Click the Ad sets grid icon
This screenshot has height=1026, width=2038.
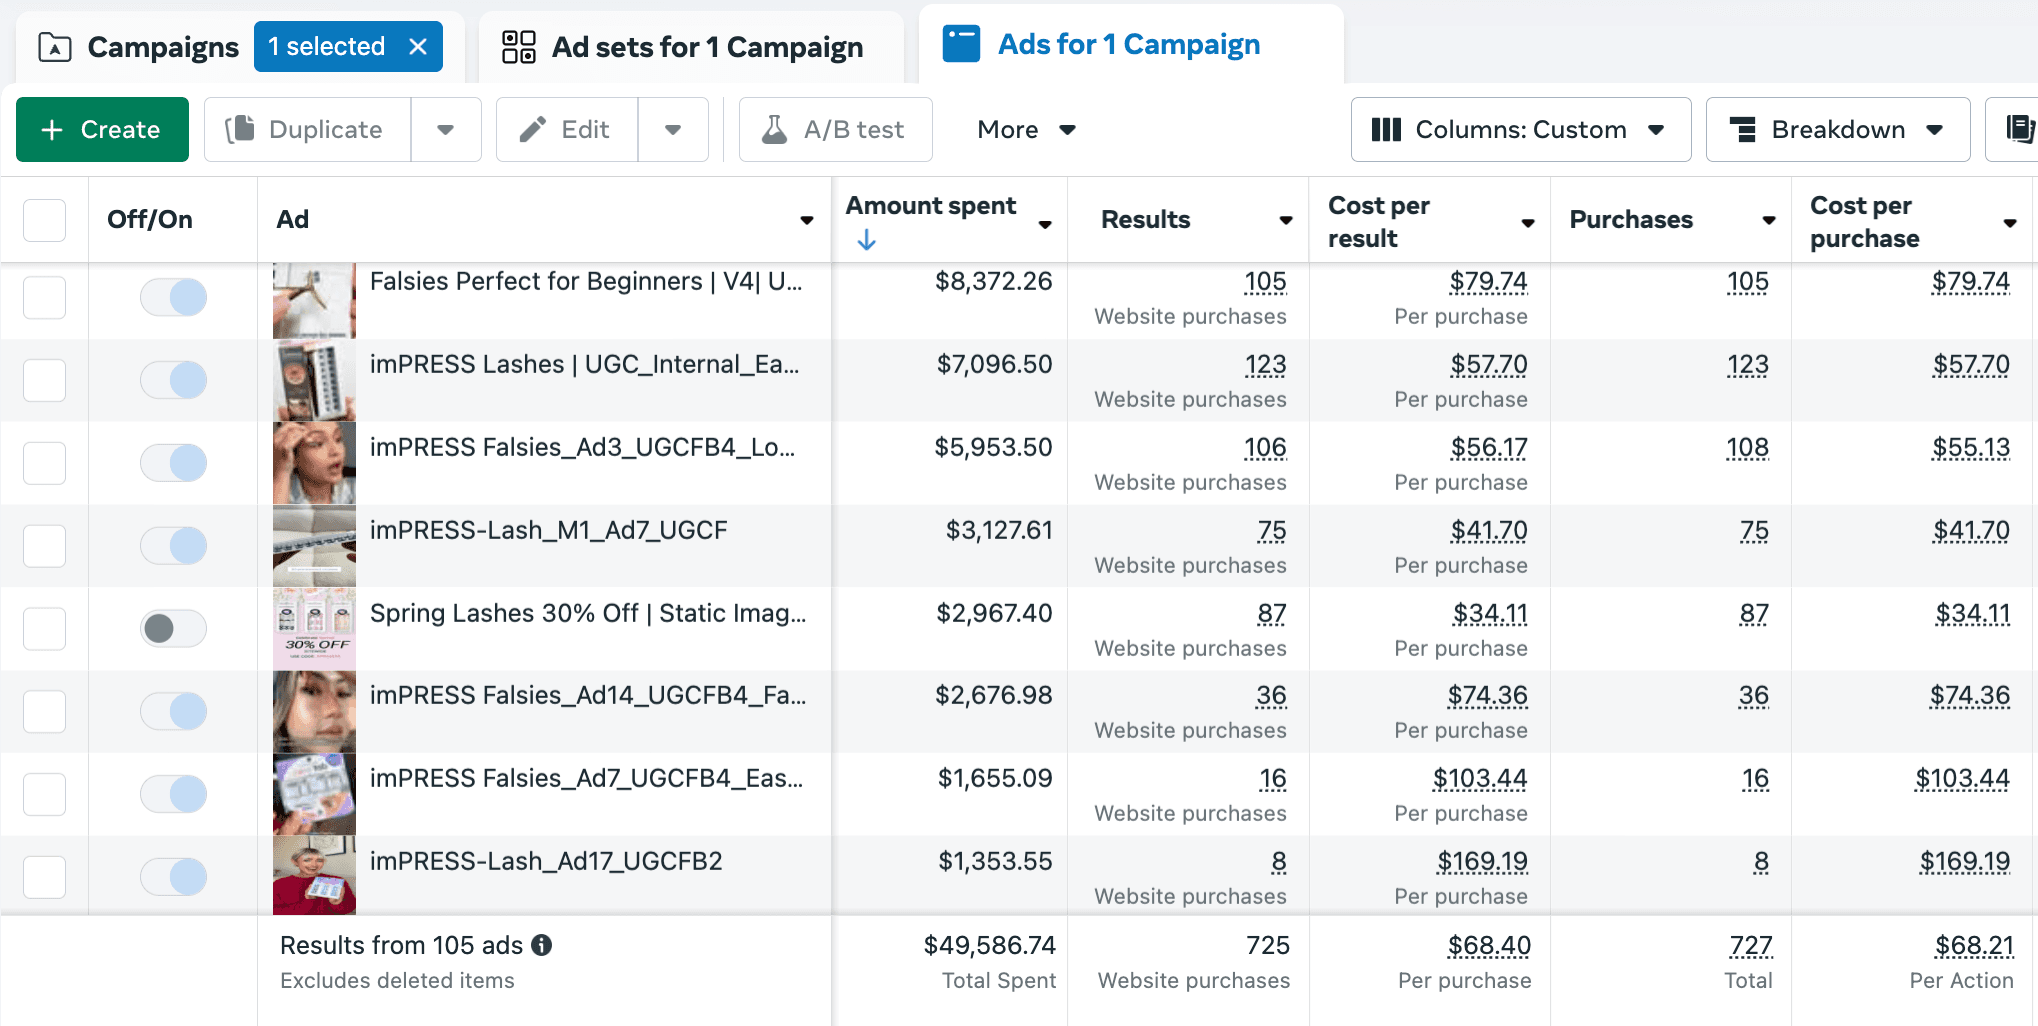[519, 47]
